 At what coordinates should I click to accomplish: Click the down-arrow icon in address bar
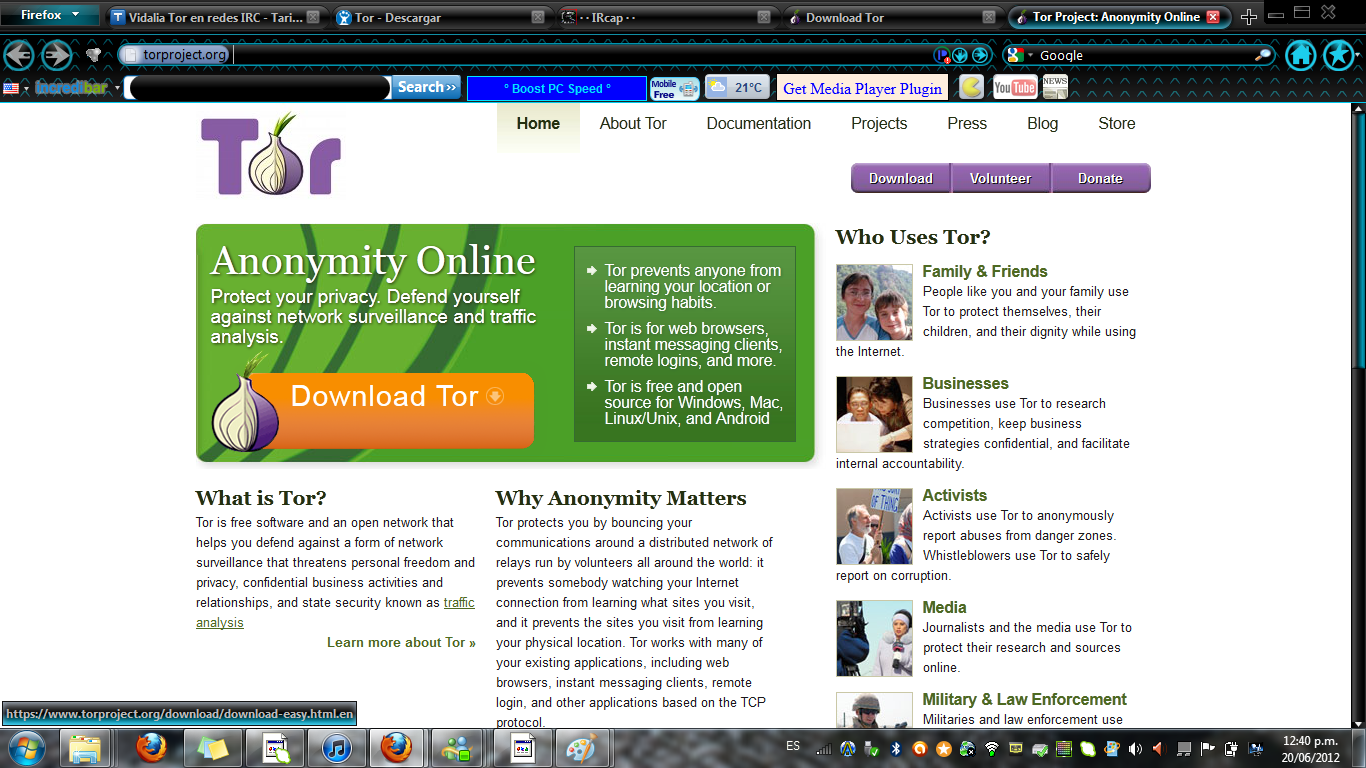pyautogui.click(x=961, y=55)
